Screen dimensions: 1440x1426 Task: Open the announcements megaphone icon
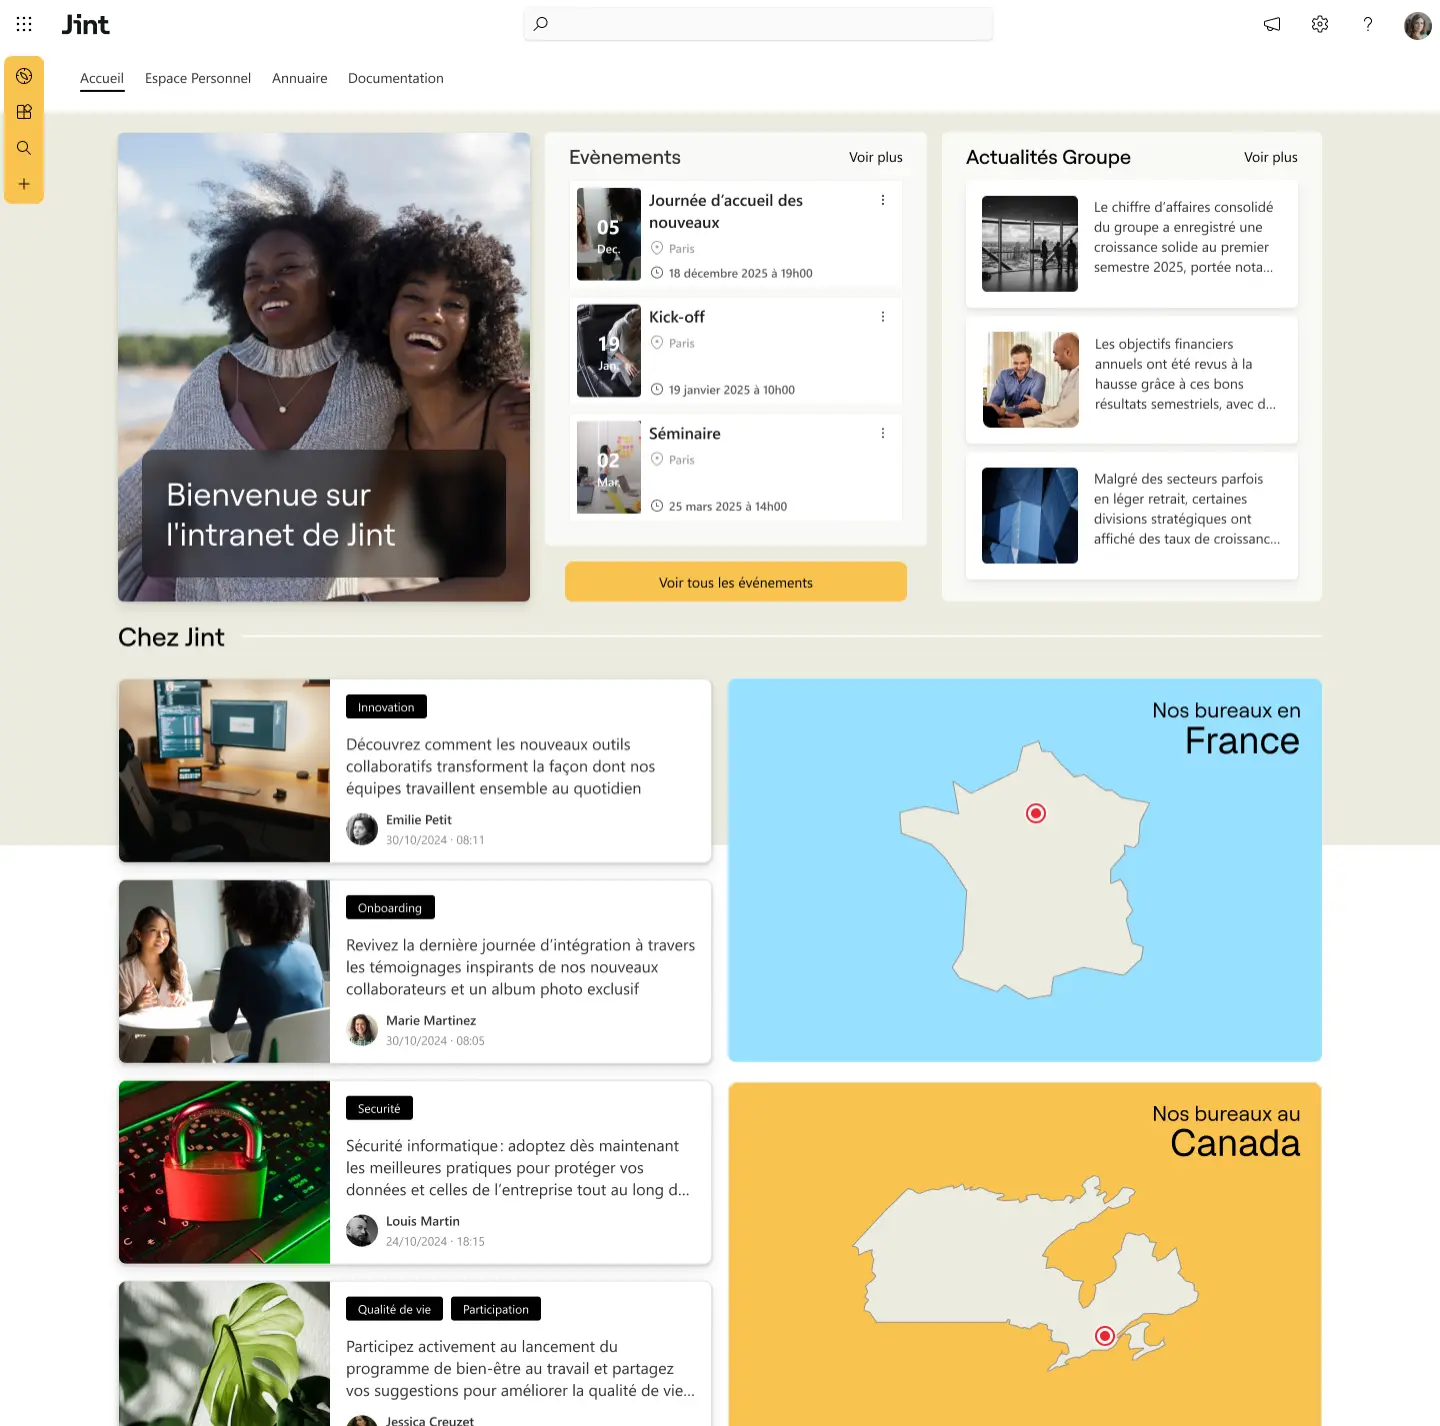pyautogui.click(x=1271, y=24)
